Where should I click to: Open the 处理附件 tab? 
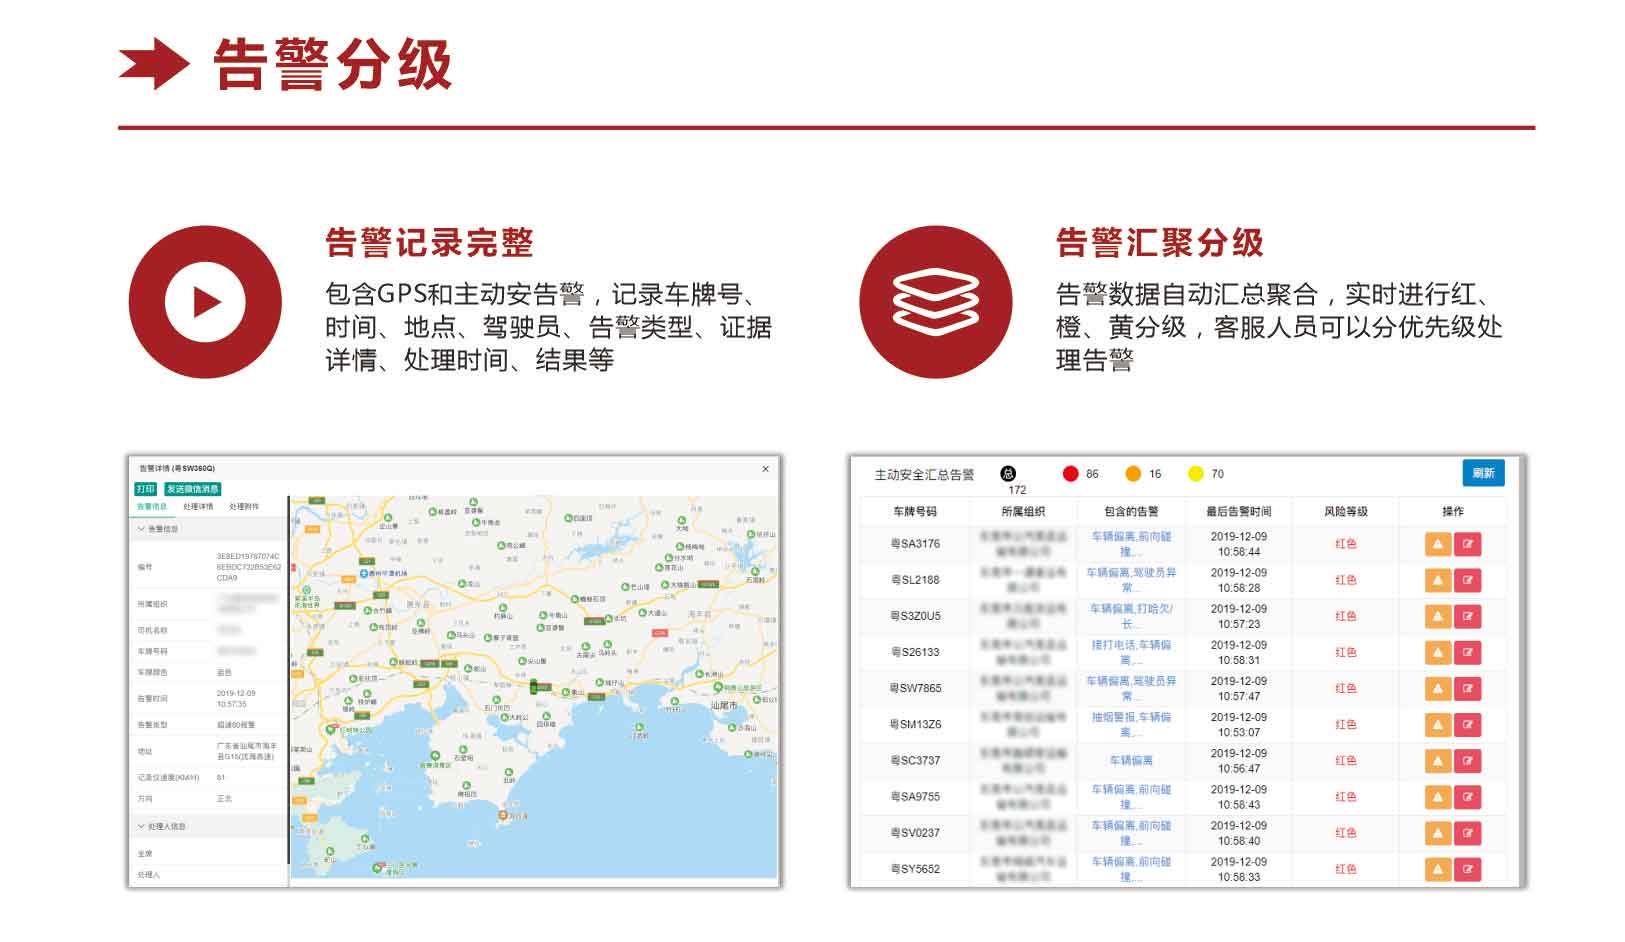tap(244, 507)
